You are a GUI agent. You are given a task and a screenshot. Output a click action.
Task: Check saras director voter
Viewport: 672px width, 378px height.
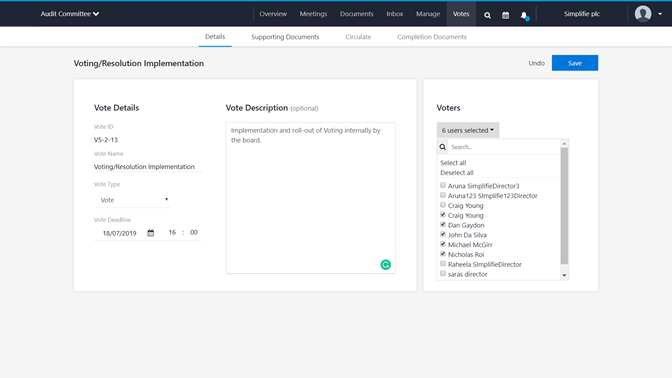(443, 273)
